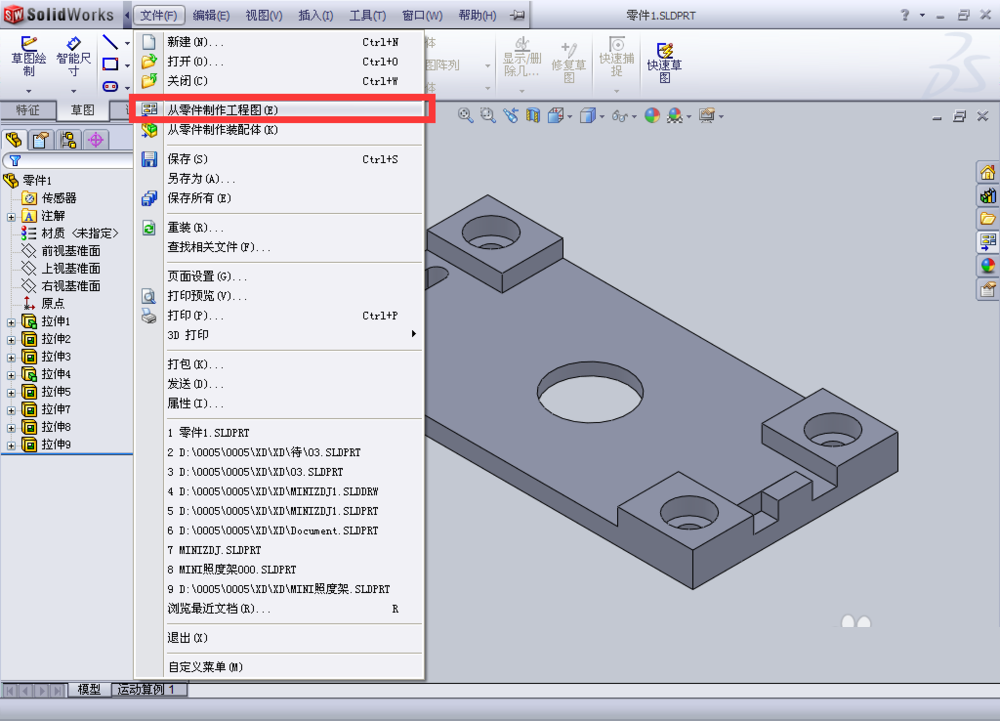Open the Rectangle tool dropdown arrow
Viewport: 1000px width, 721px height.
[x=127, y=65]
